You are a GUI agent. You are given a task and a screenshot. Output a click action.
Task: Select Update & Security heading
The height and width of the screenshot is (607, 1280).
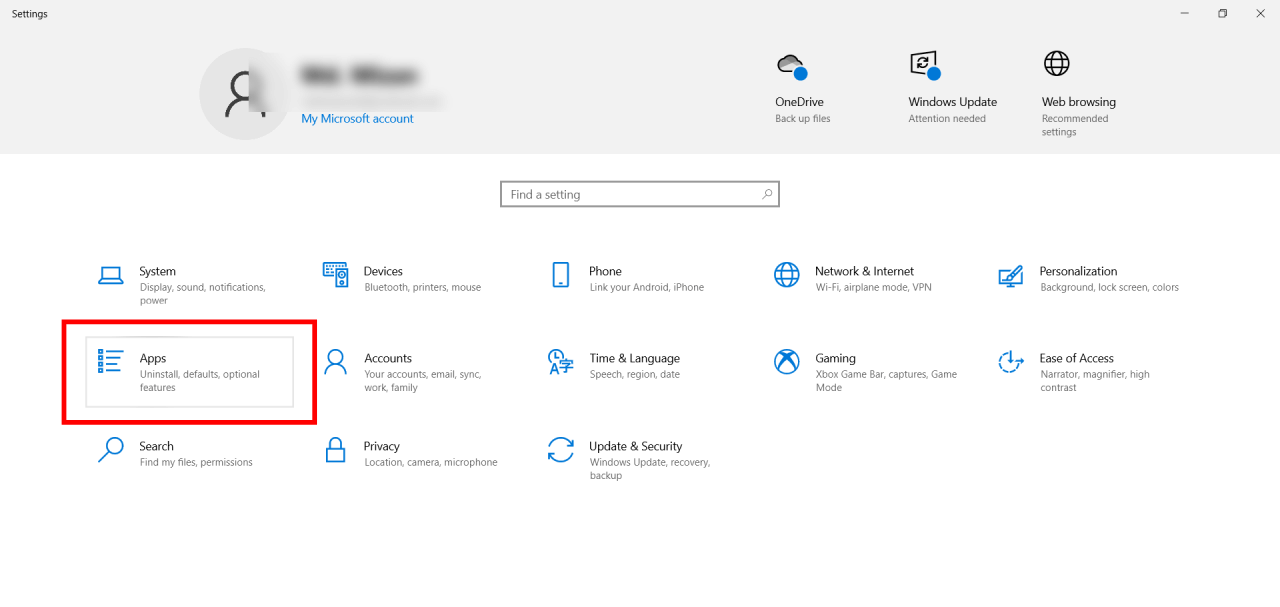click(x=635, y=446)
